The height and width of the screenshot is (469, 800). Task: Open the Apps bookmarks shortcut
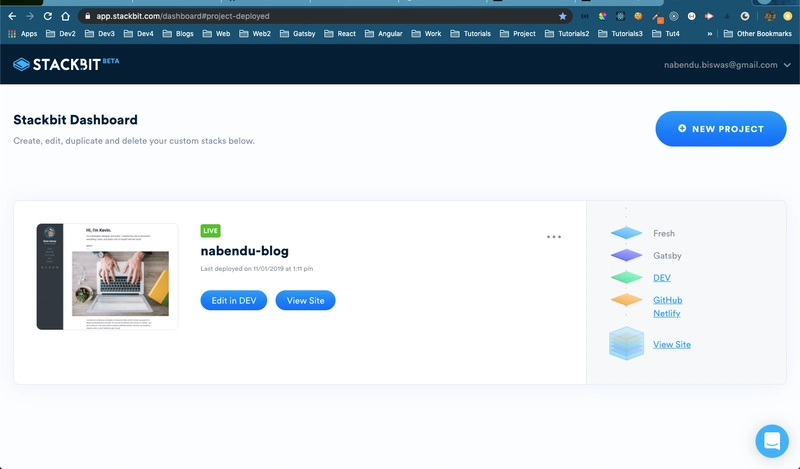(x=22, y=34)
